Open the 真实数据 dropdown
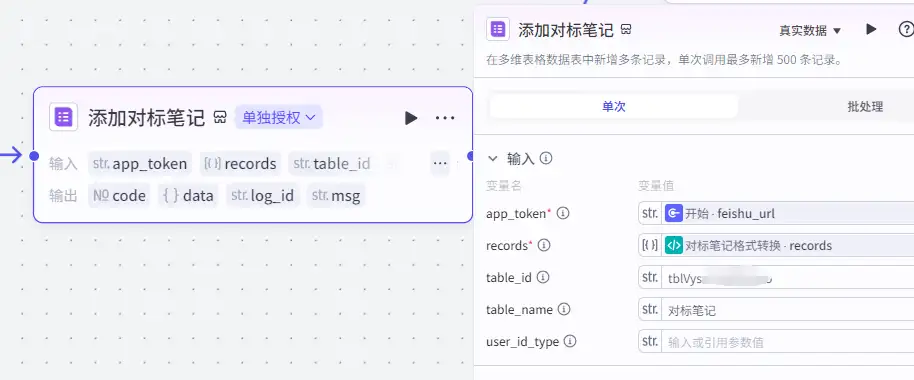 810,31
